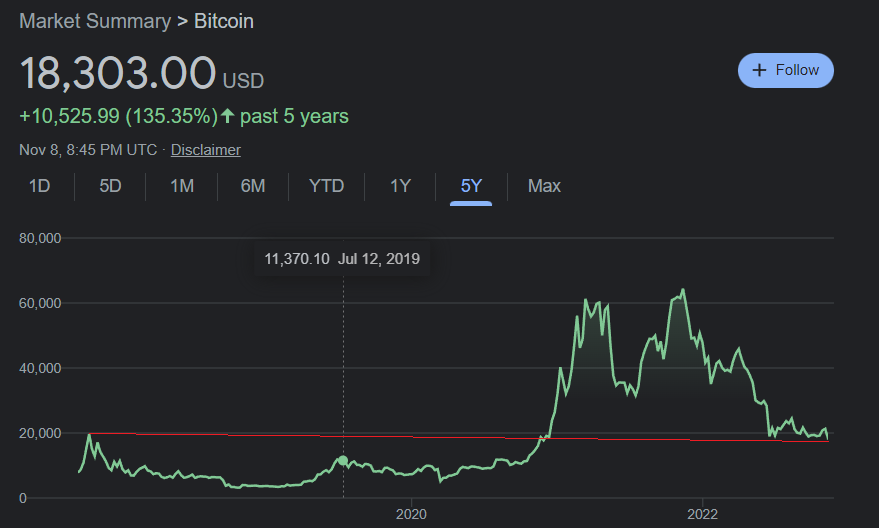Click the USD currency label
The image size is (879, 528).
tap(243, 81)
